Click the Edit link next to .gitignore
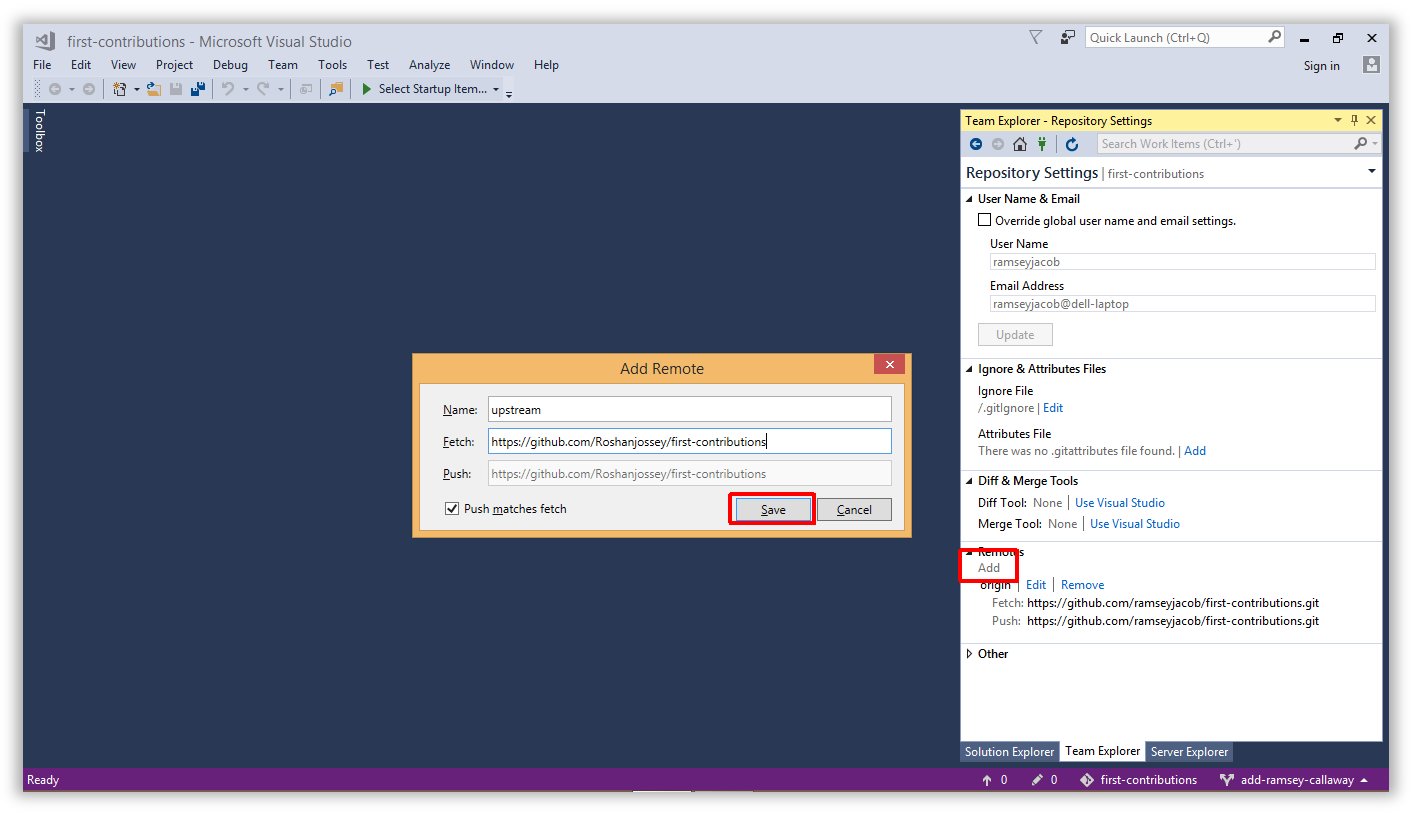 click(1053, 408)
